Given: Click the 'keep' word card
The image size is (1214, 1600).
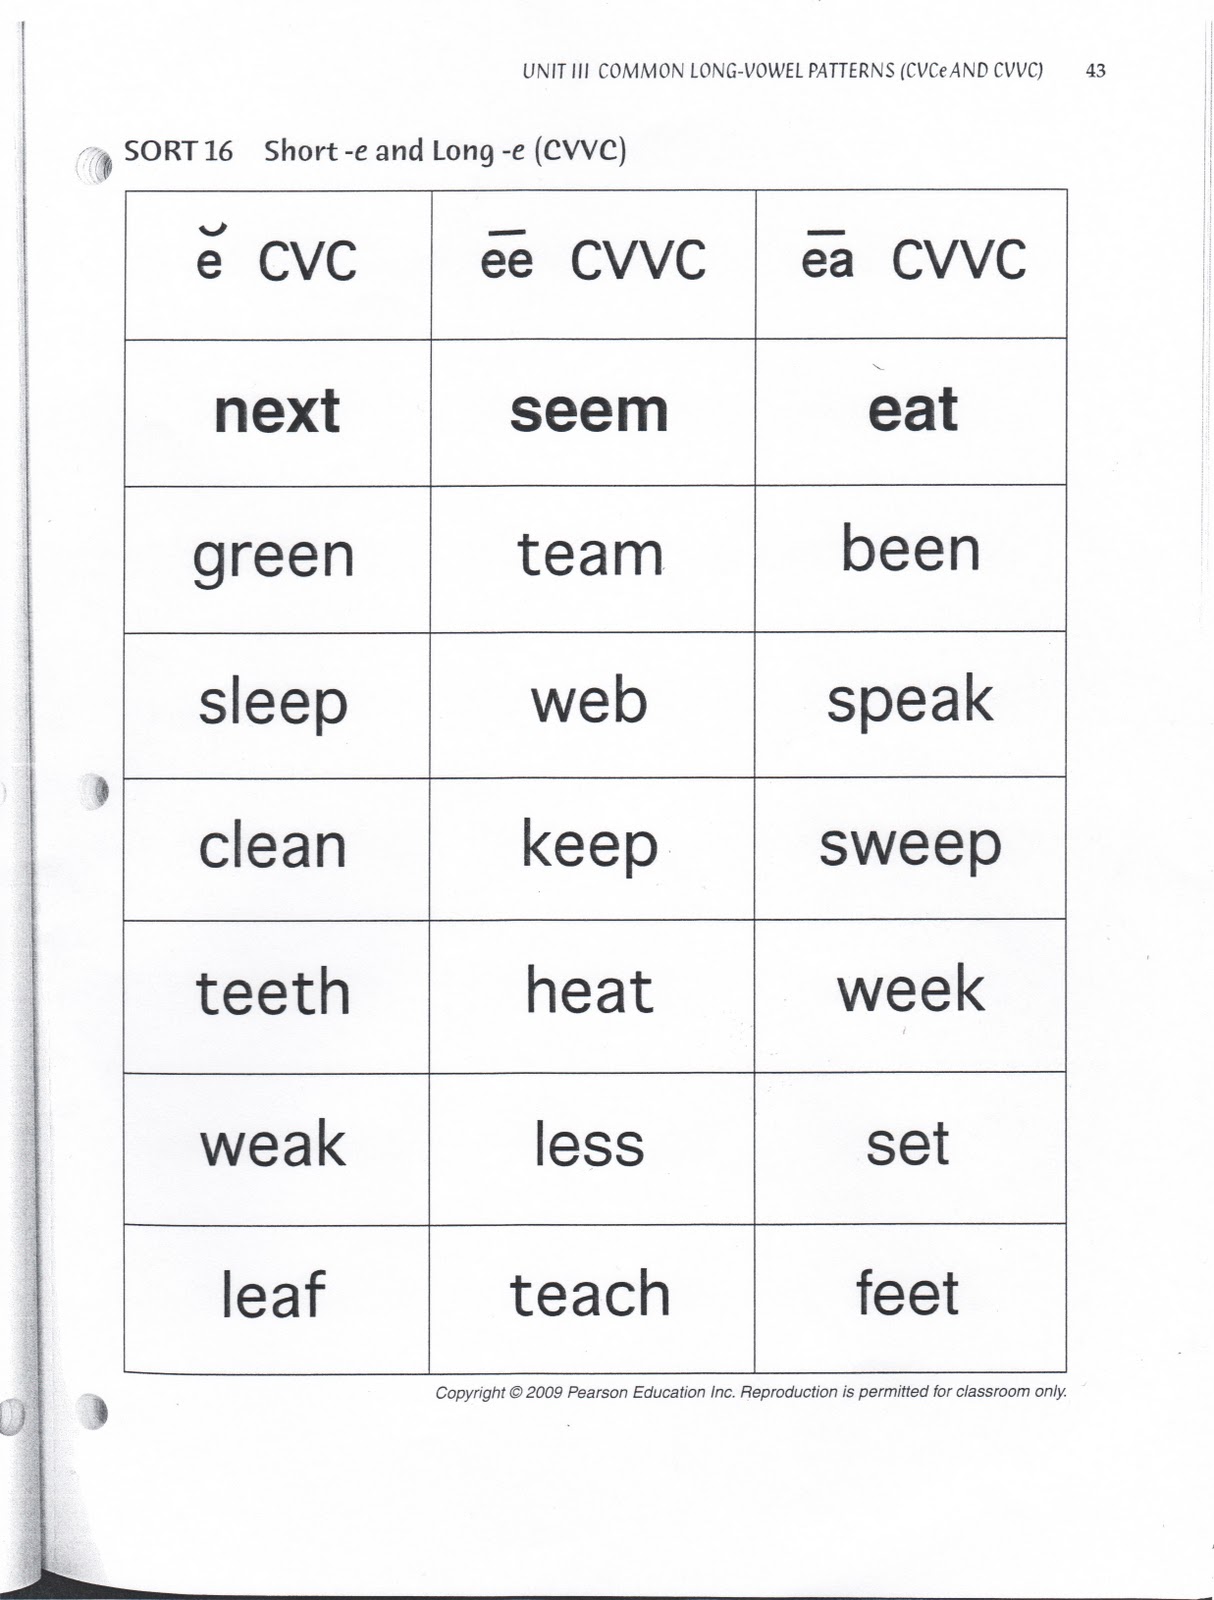Looking at the screenshot, I should [592, 849].
